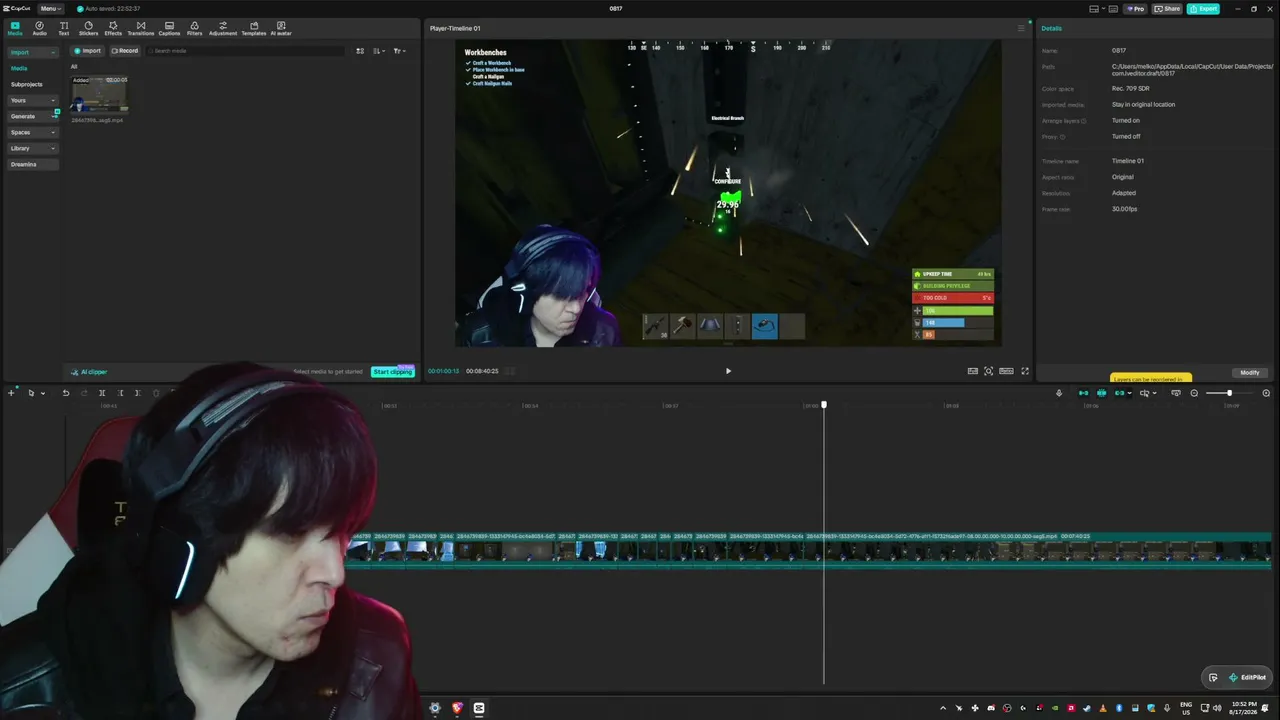Play the video in the player
1280x720 pixels.
pyautogui.click(x=728, y=371)
